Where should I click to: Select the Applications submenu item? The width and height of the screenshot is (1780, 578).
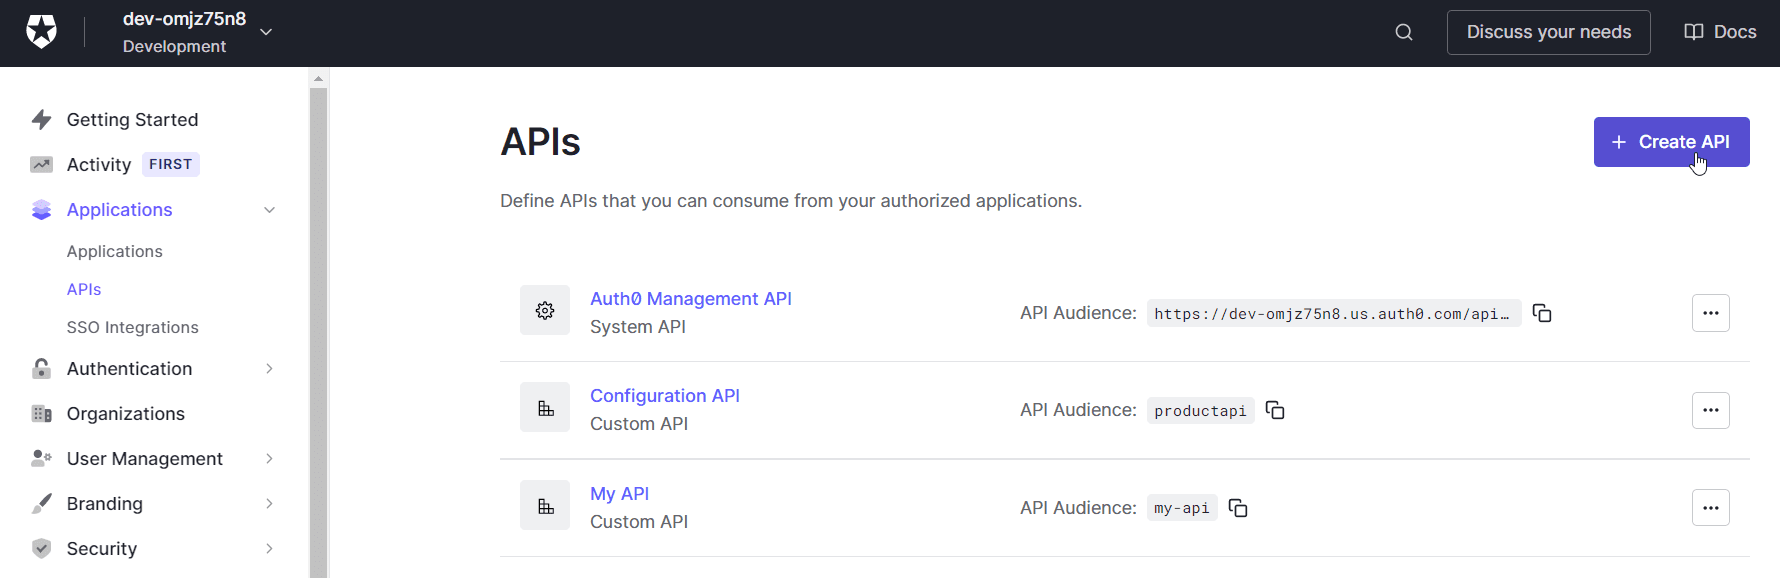[x=115, y=252]
